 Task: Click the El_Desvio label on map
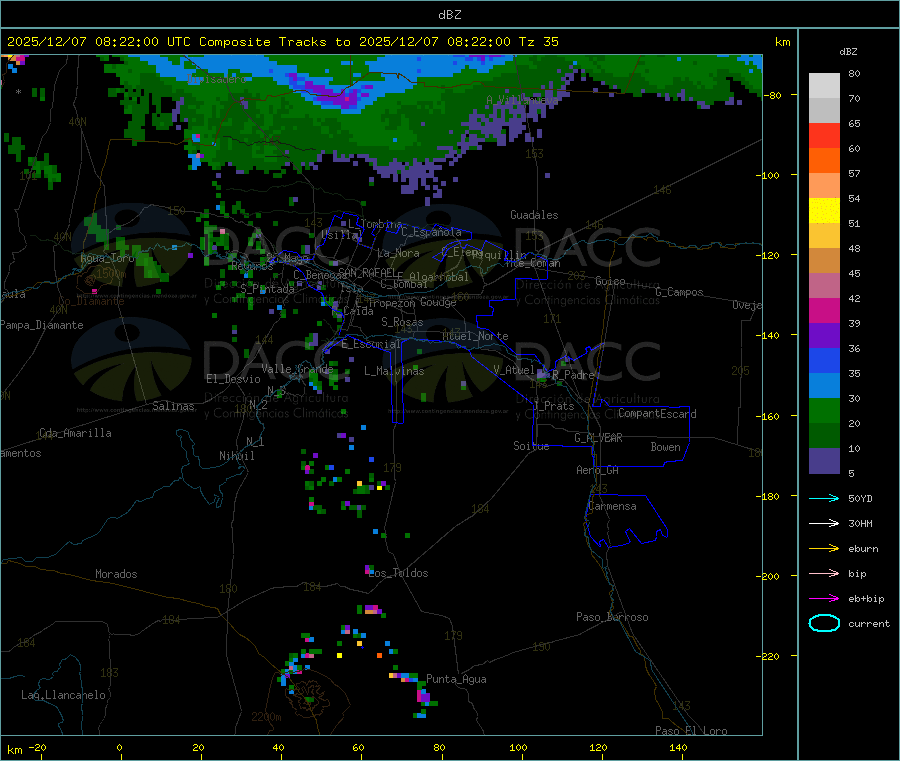(x=233, y=379)
